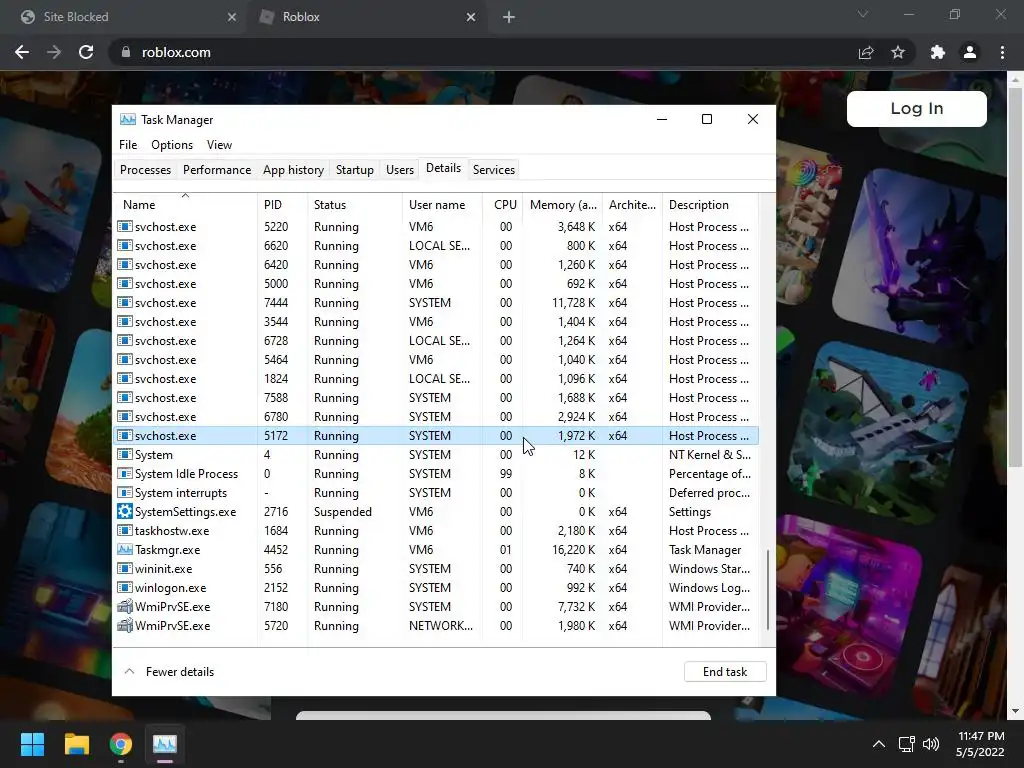Sort by Name column header
Screen dimensions: 1024x768
tap(185, 204)
